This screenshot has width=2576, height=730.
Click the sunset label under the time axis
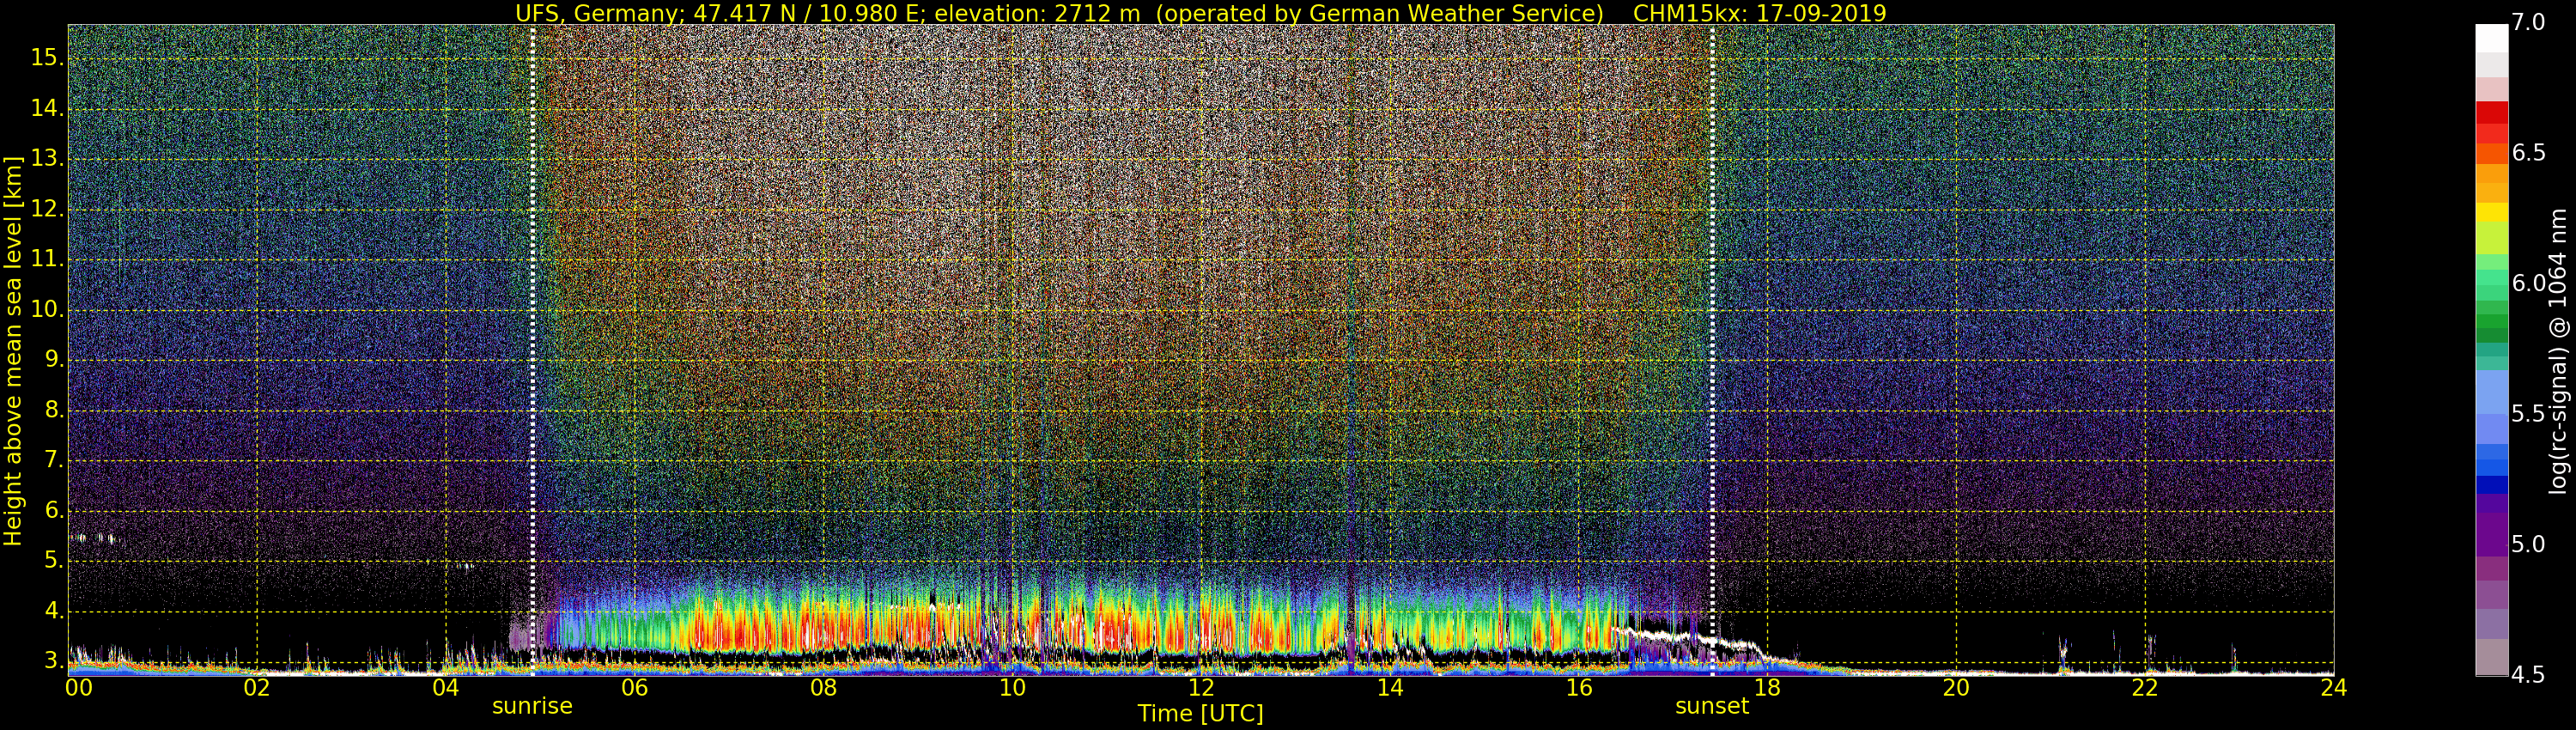(1711, 706)
